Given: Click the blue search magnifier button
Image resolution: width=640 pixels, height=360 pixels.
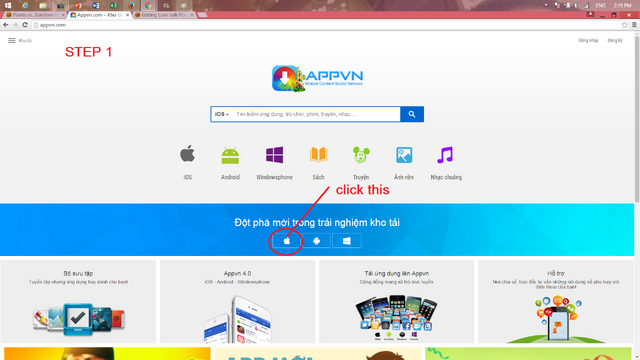Looking at the screenshot, I should pyautogui.click(x=412, y=114).
